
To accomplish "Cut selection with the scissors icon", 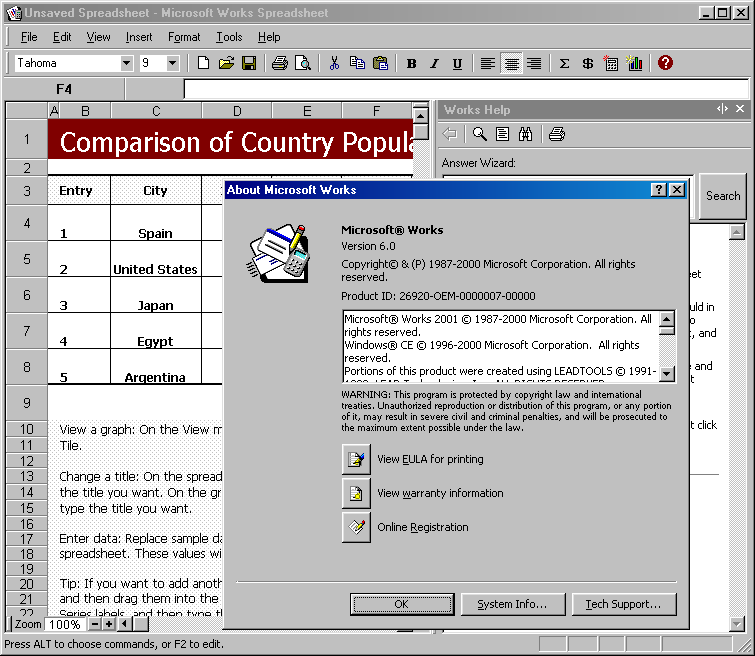I will 334,63.
